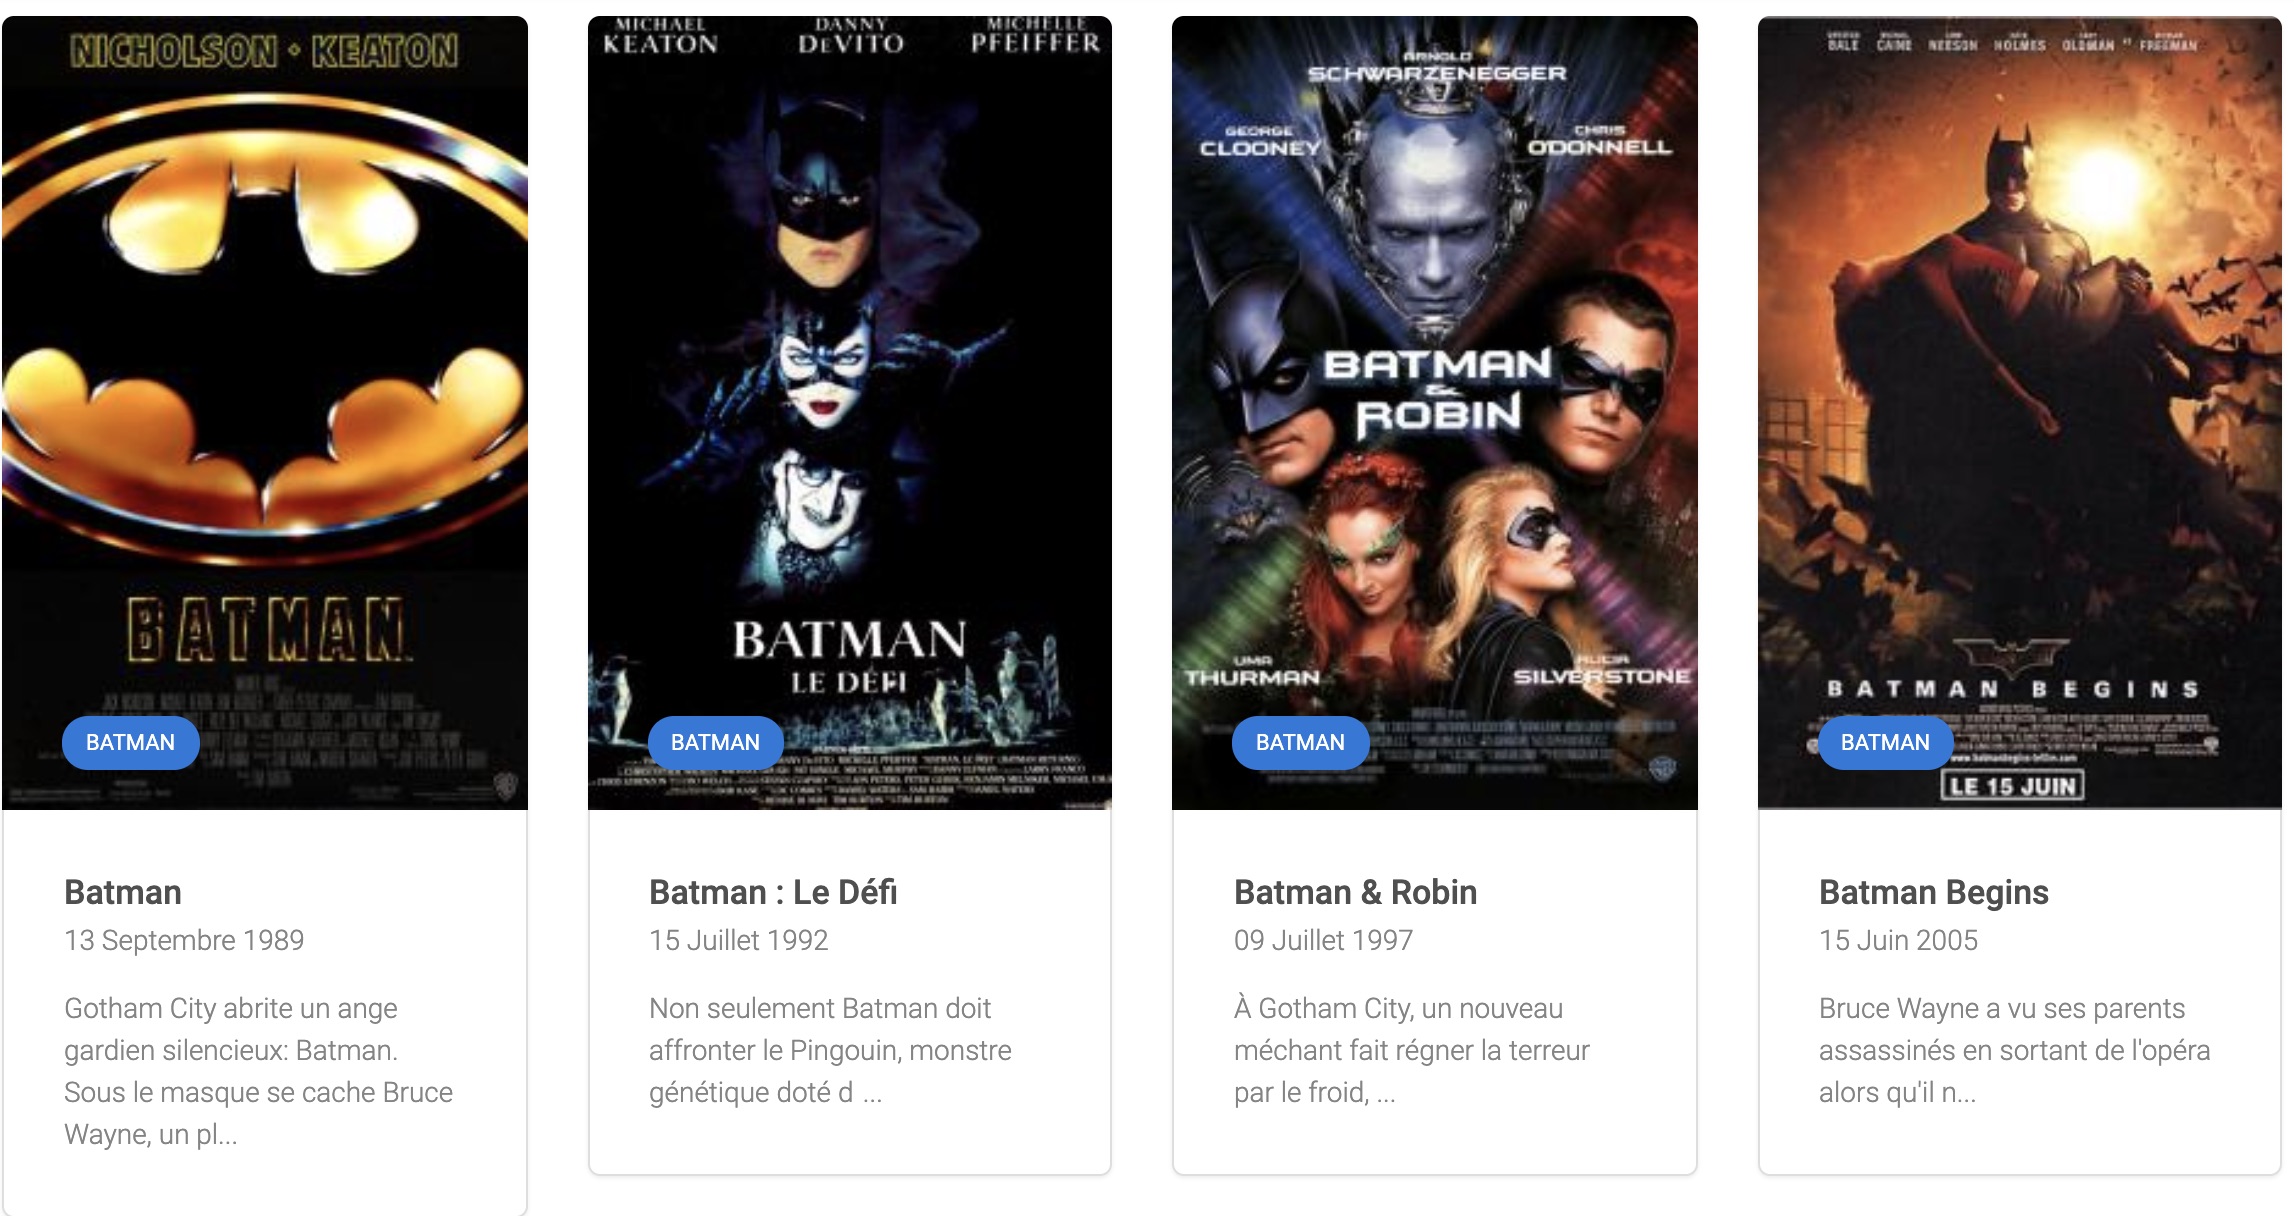Viewport: 2294px width, 1216px height.
Task: Click the date 15 Juin 2005
Action: coord(1899,940)
